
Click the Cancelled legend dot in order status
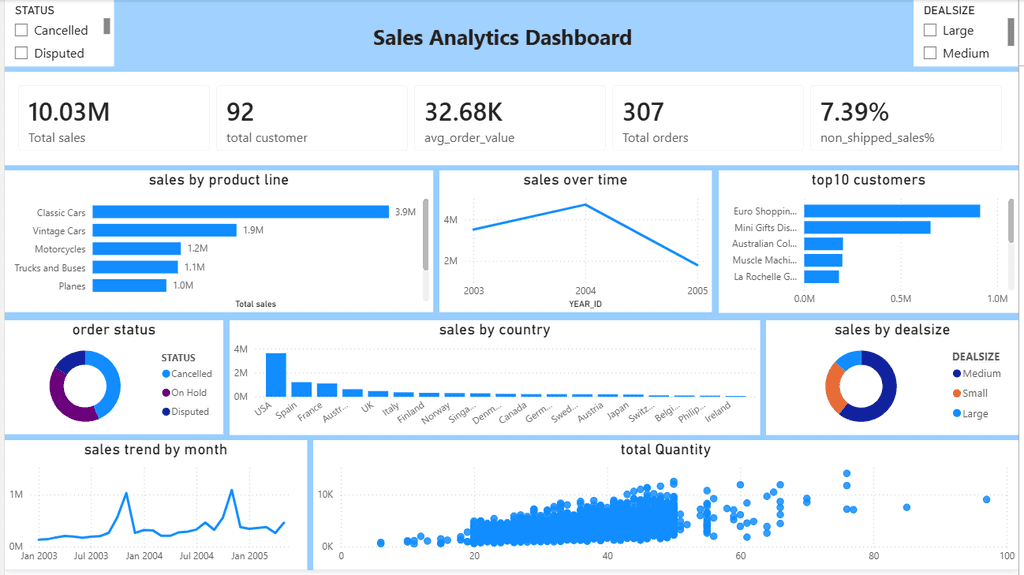click(x=166, y=374)
